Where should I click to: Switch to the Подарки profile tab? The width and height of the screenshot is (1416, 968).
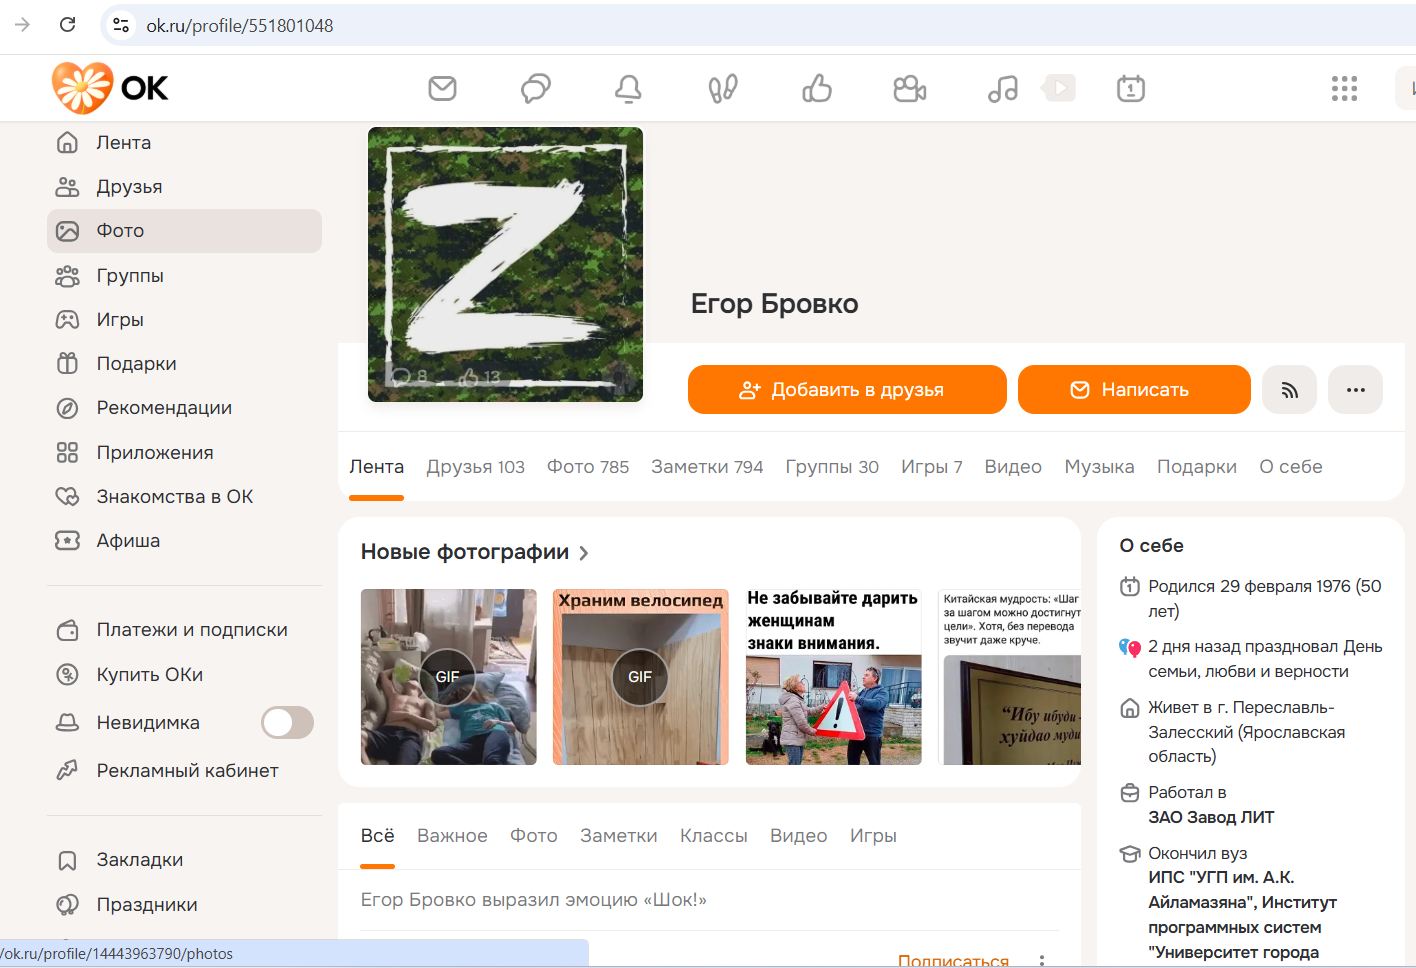pyautogui.click(x=1197, y=466)
